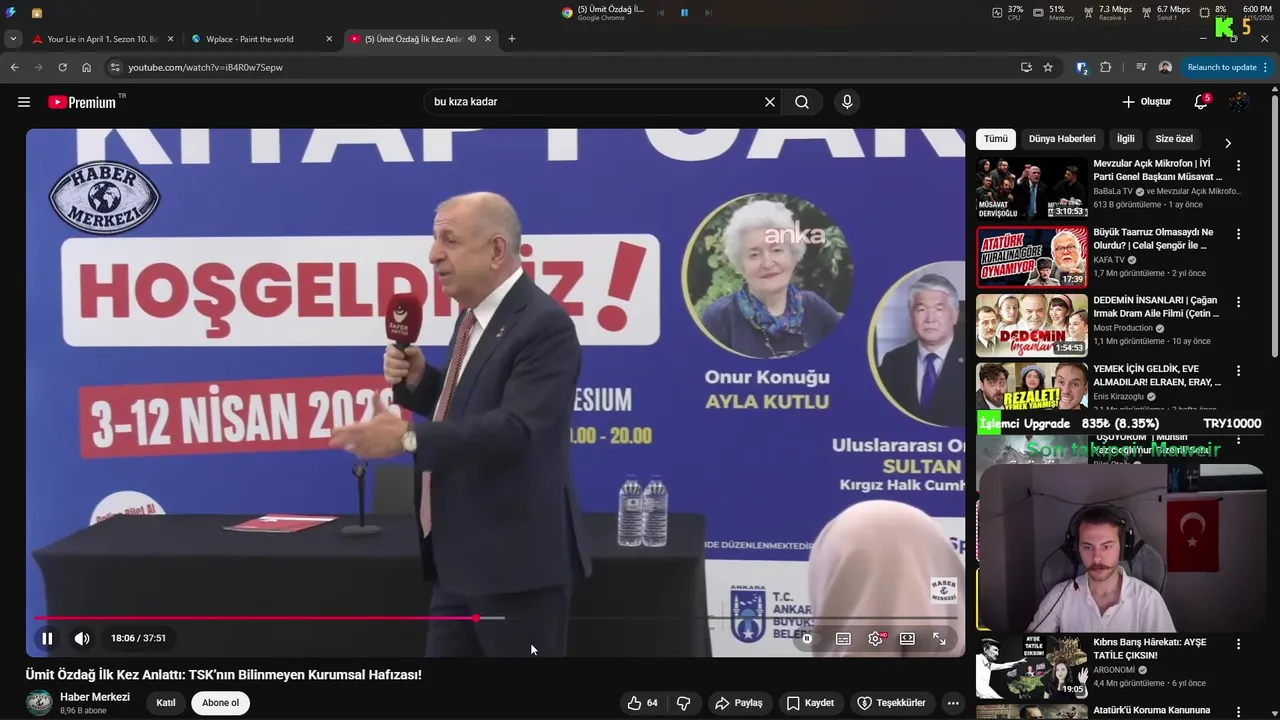Open a new browser tab

[x=512, y=39]
